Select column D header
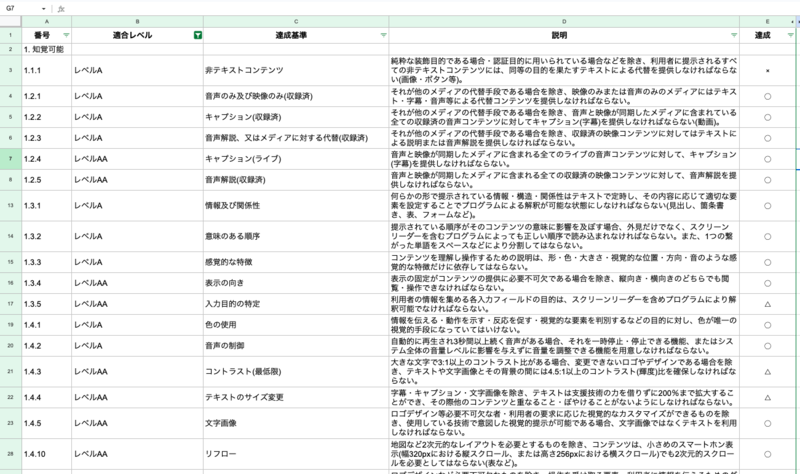The image size is (800, 474). (x=564, y=21)
